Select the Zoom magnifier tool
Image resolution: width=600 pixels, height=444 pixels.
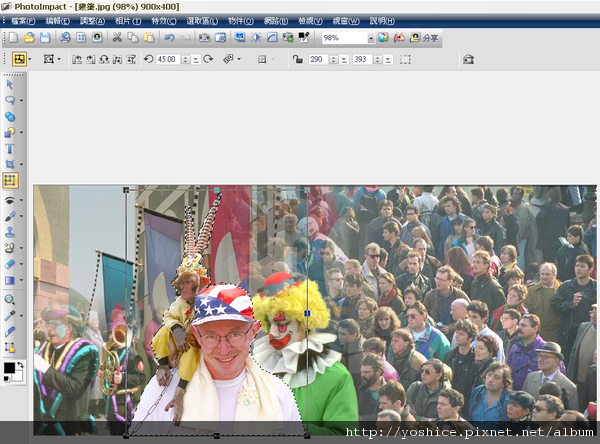point(10,298)
